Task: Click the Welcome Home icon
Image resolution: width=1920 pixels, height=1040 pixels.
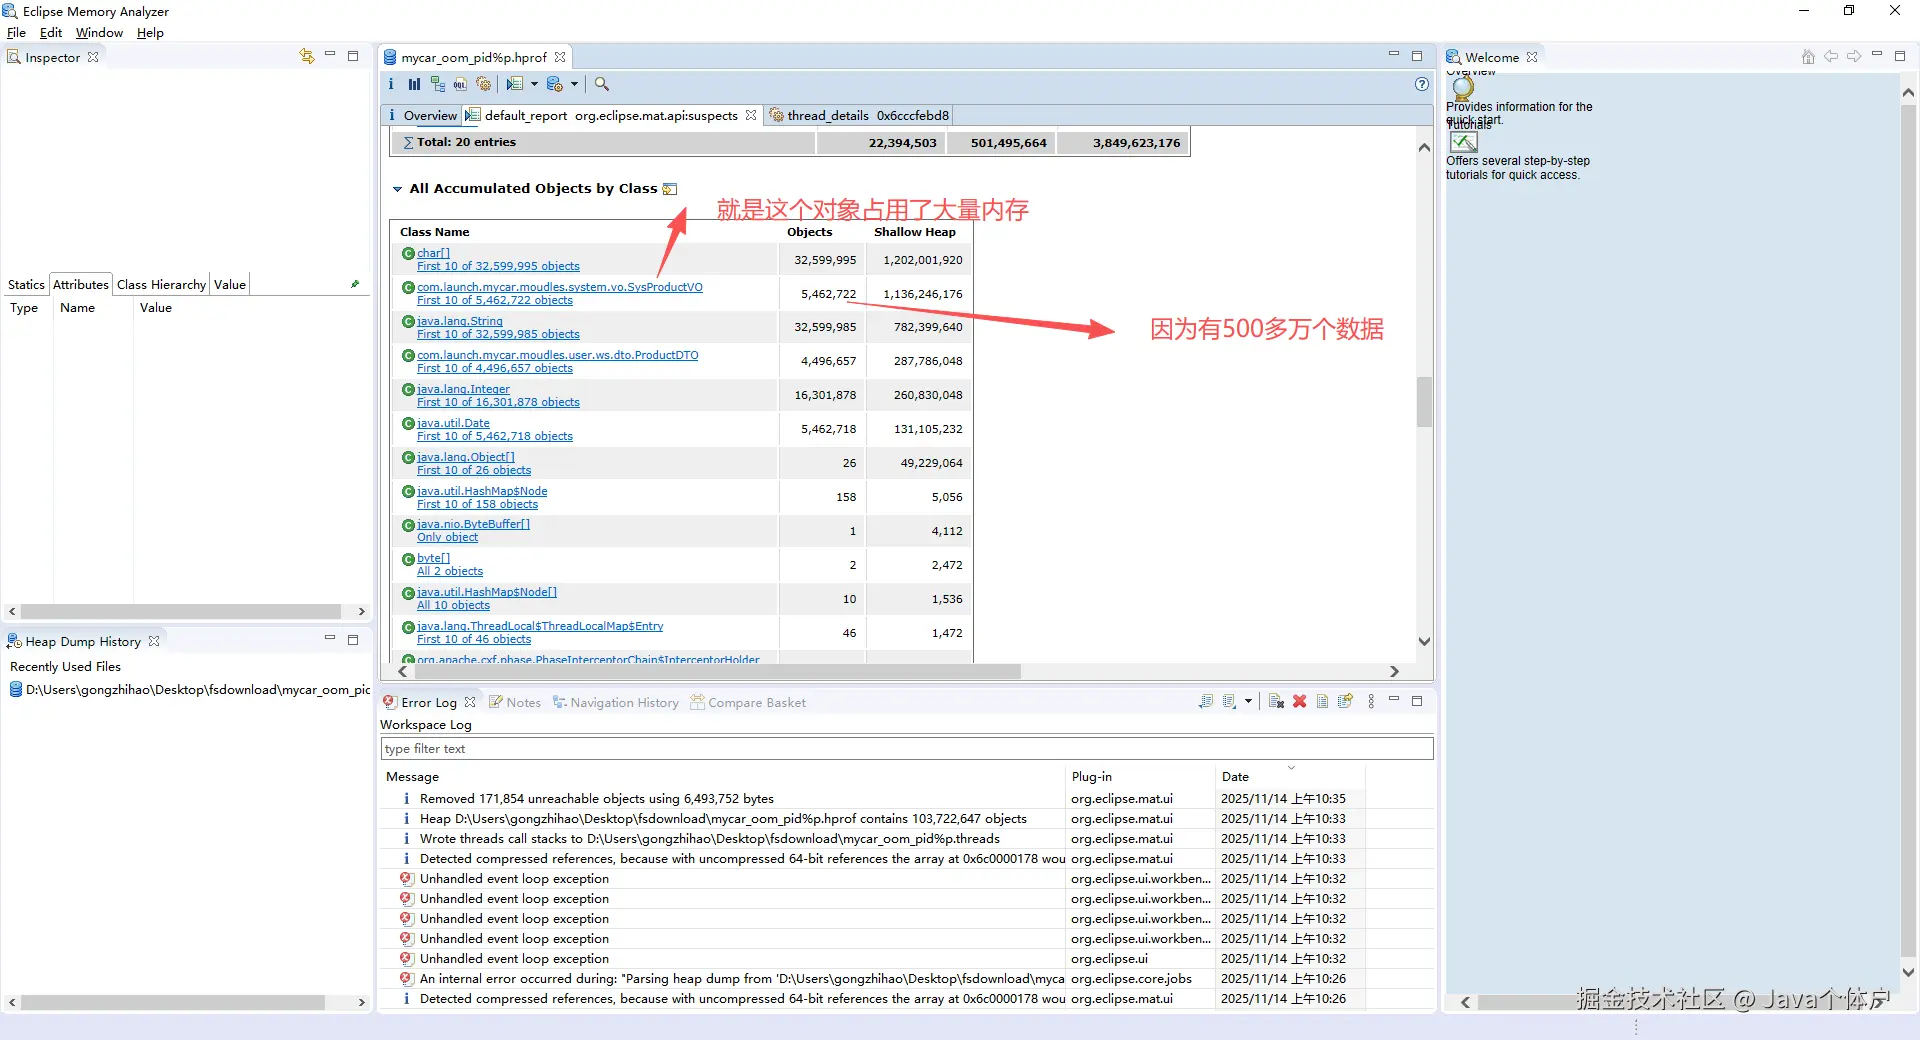Action: pyautogui.click(x=1808, y=56)
